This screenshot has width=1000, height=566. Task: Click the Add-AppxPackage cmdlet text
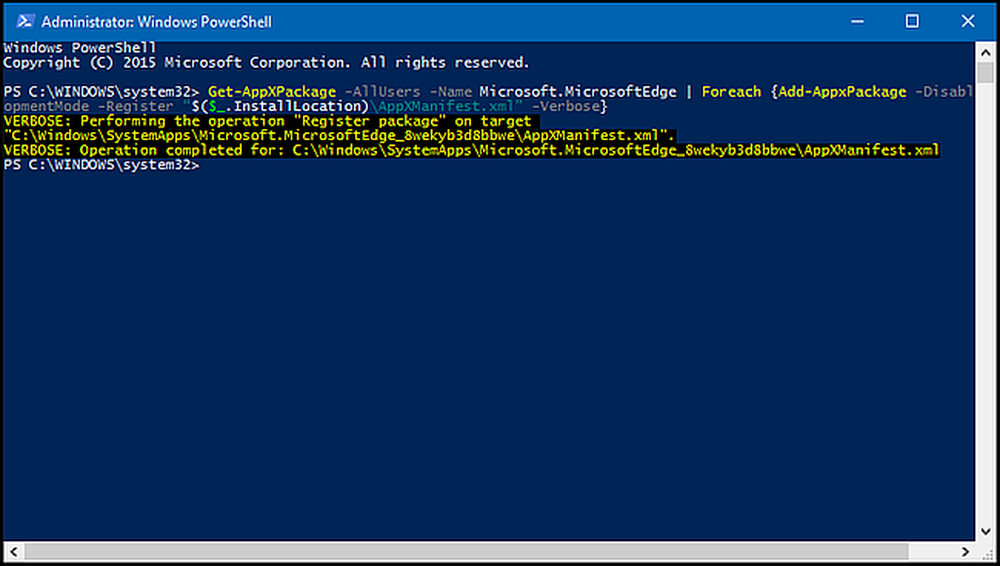coord(842,92)
